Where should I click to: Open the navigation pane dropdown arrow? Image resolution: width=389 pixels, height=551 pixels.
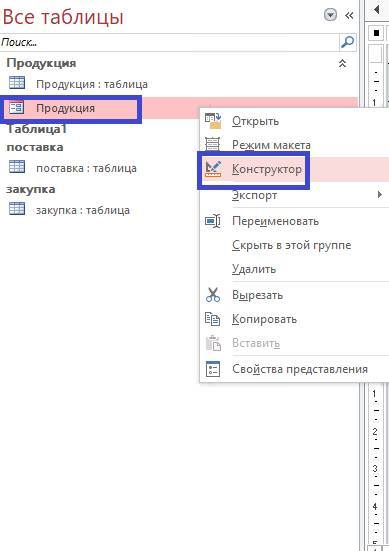click(330, 15)
